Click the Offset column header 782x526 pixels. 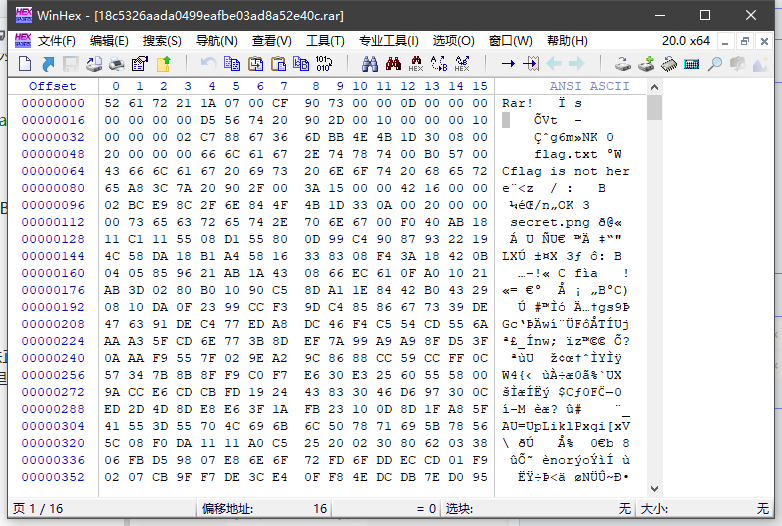tap(52, 86)
